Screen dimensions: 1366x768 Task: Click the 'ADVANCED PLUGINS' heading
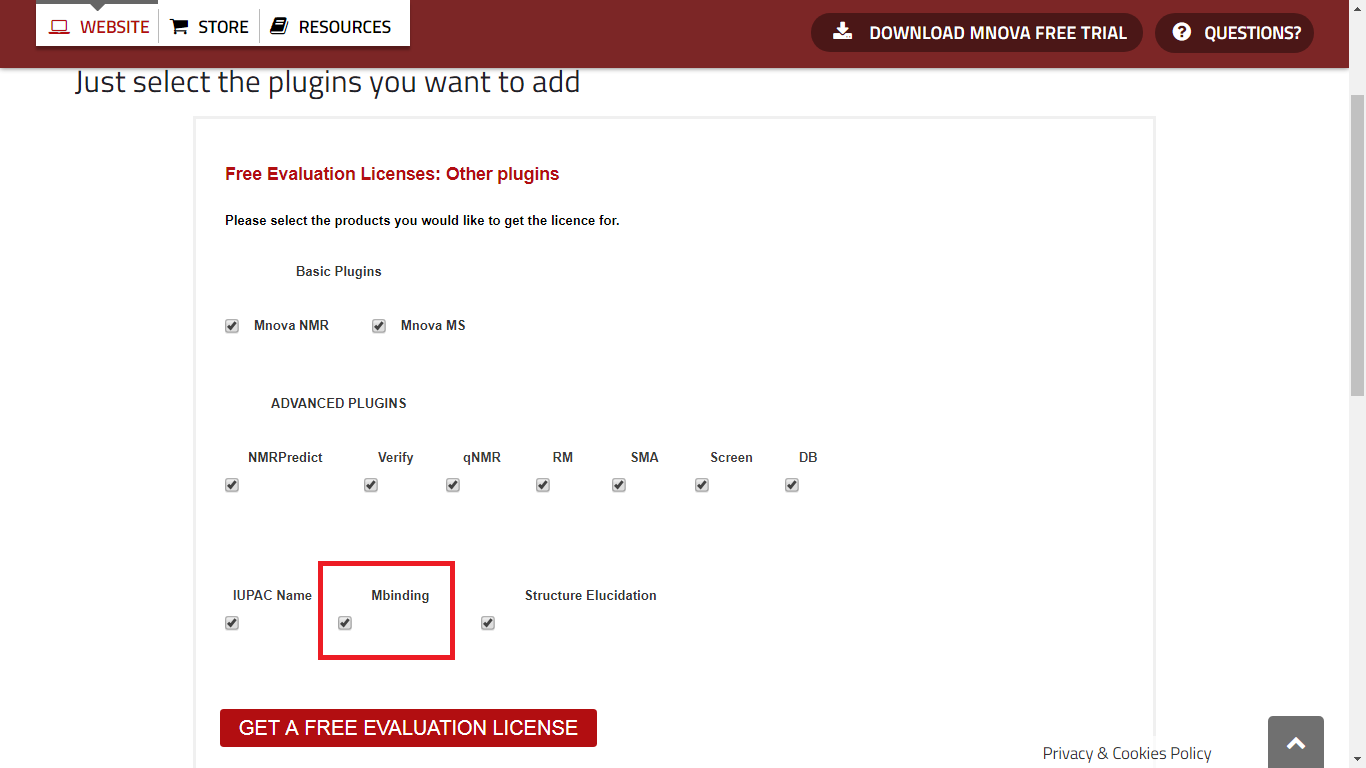click(x=339, y=403)
